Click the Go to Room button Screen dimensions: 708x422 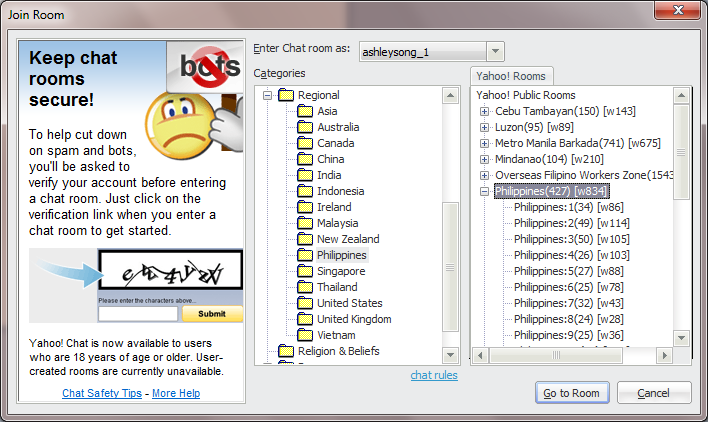point(572,393)
